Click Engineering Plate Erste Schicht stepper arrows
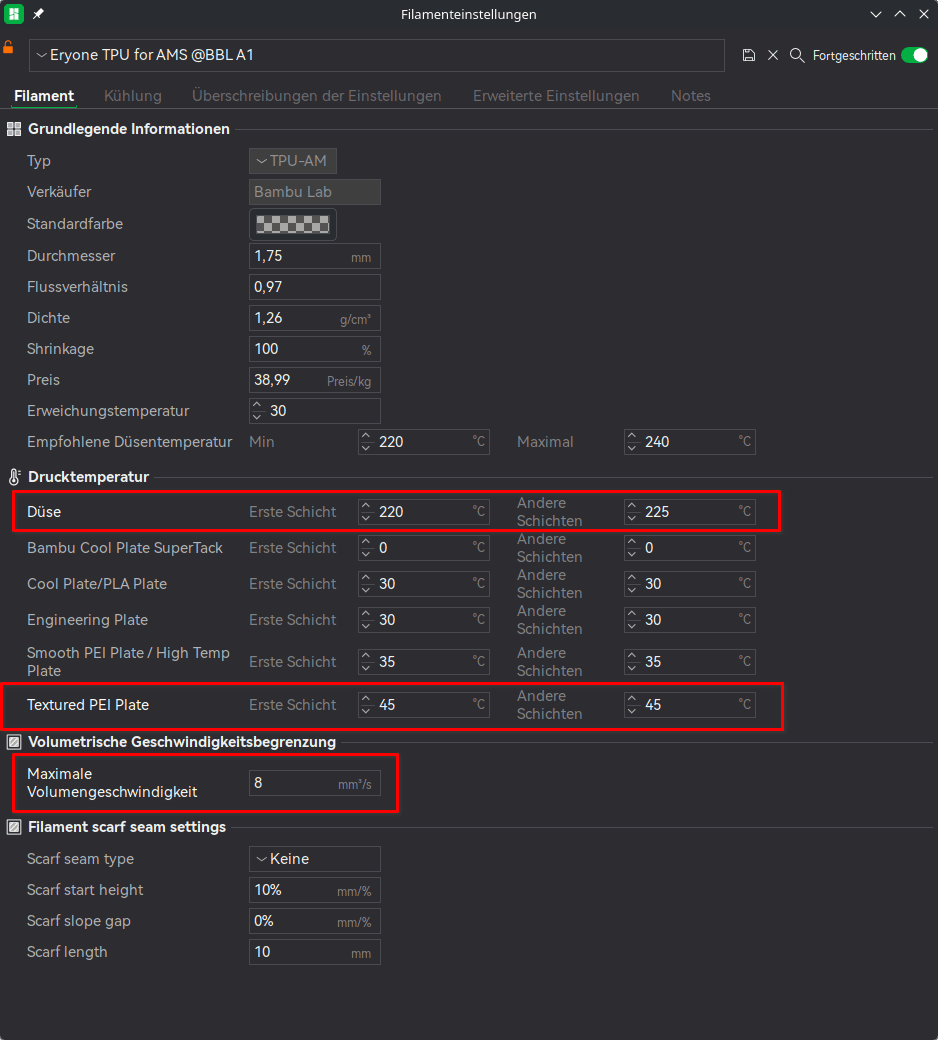This screenshot has height=1040, width=938. [366, 619]
